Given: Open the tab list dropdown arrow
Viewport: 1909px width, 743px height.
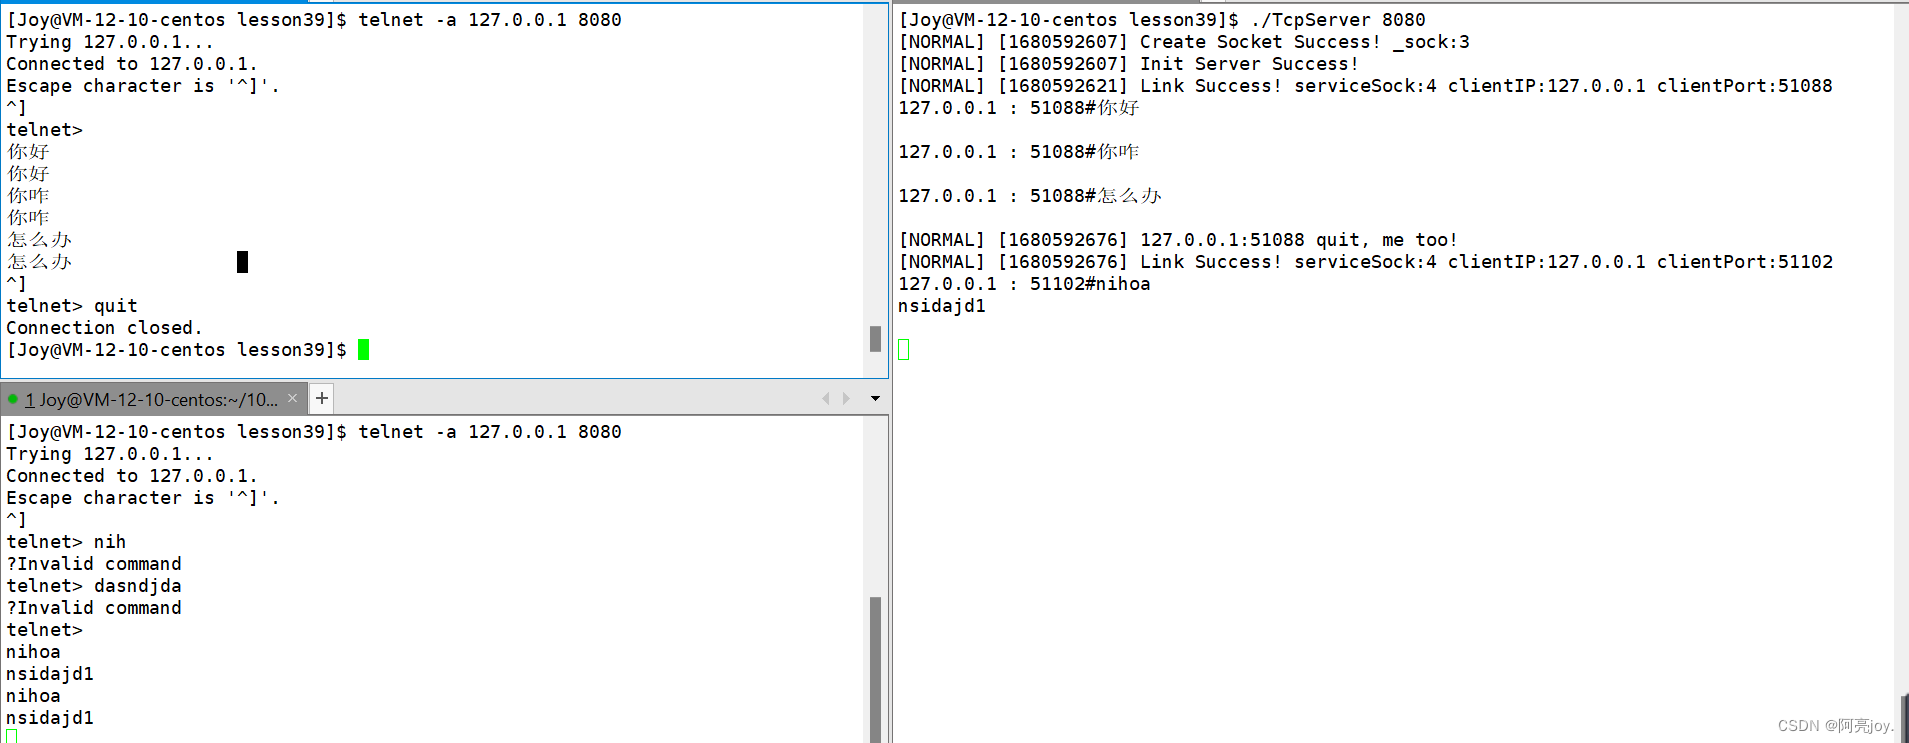Looking at the screenshot, I should pyautogui.click(x=875, y=398).
